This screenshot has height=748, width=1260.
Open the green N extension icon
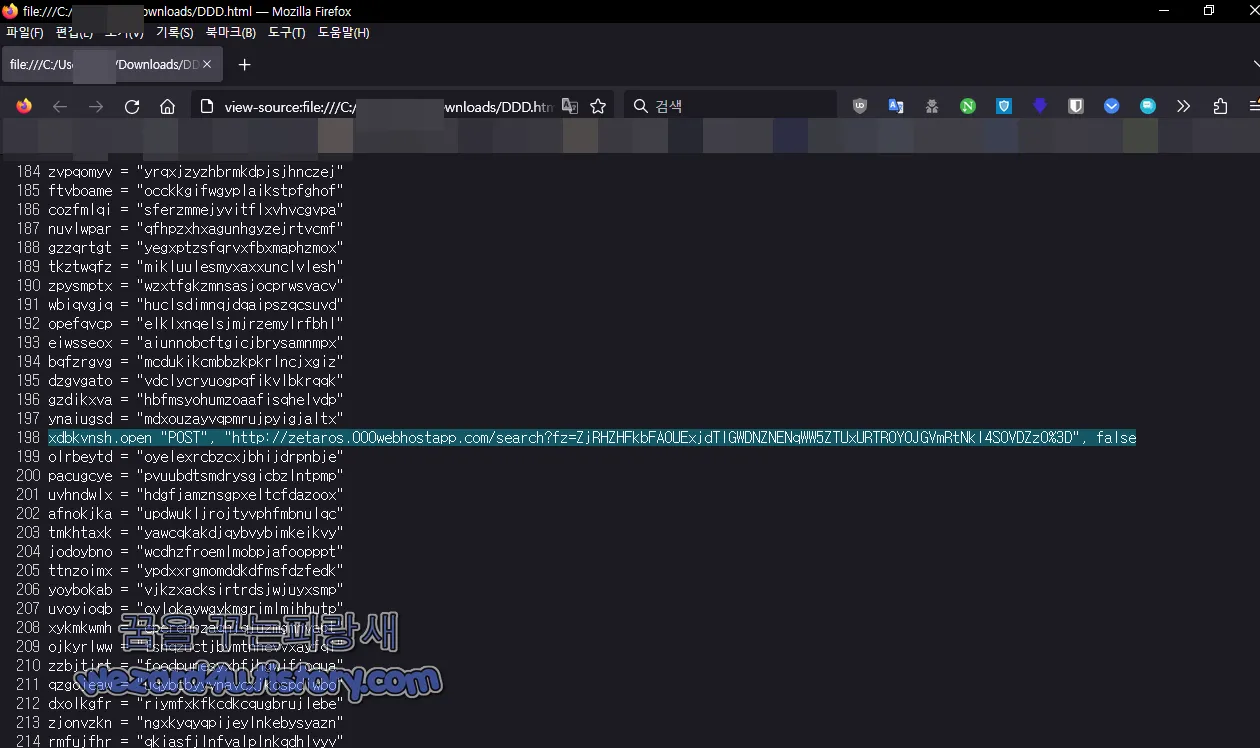coord(968,106)
